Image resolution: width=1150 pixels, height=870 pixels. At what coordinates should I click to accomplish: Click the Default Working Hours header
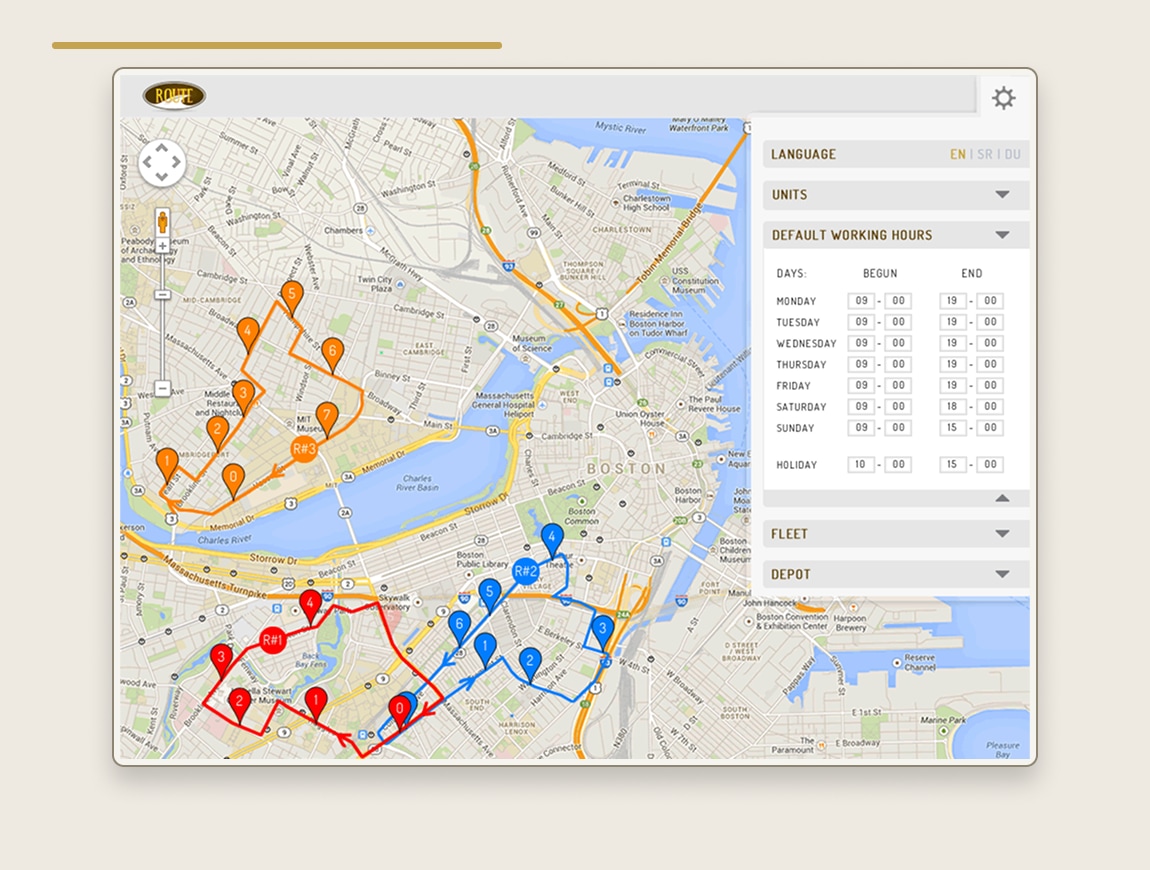pyautogui.click(x=896, y=235)
